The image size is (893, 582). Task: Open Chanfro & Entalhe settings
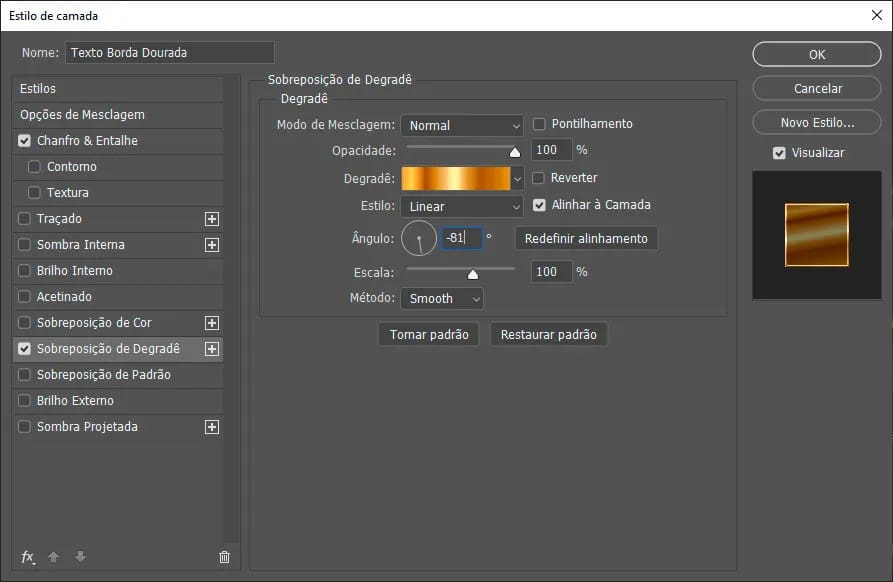click(87, 141)
